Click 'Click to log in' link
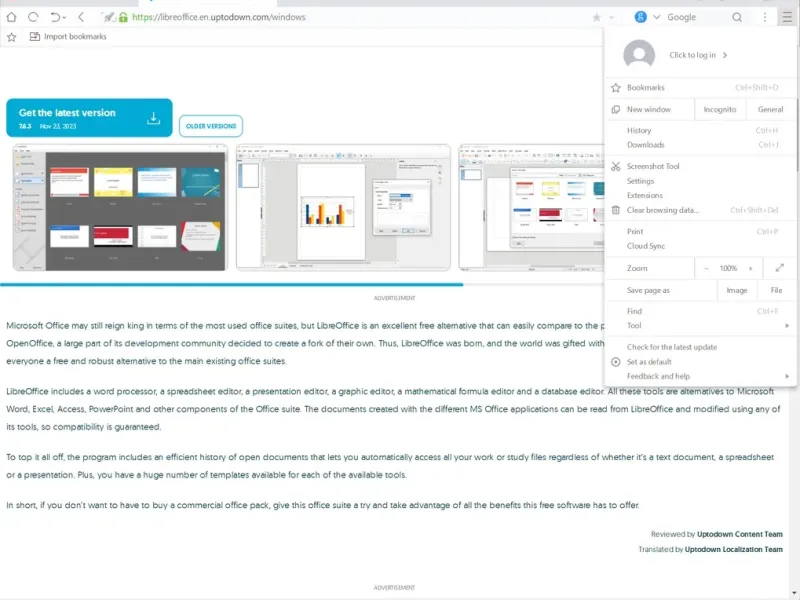 click(697, 55)
